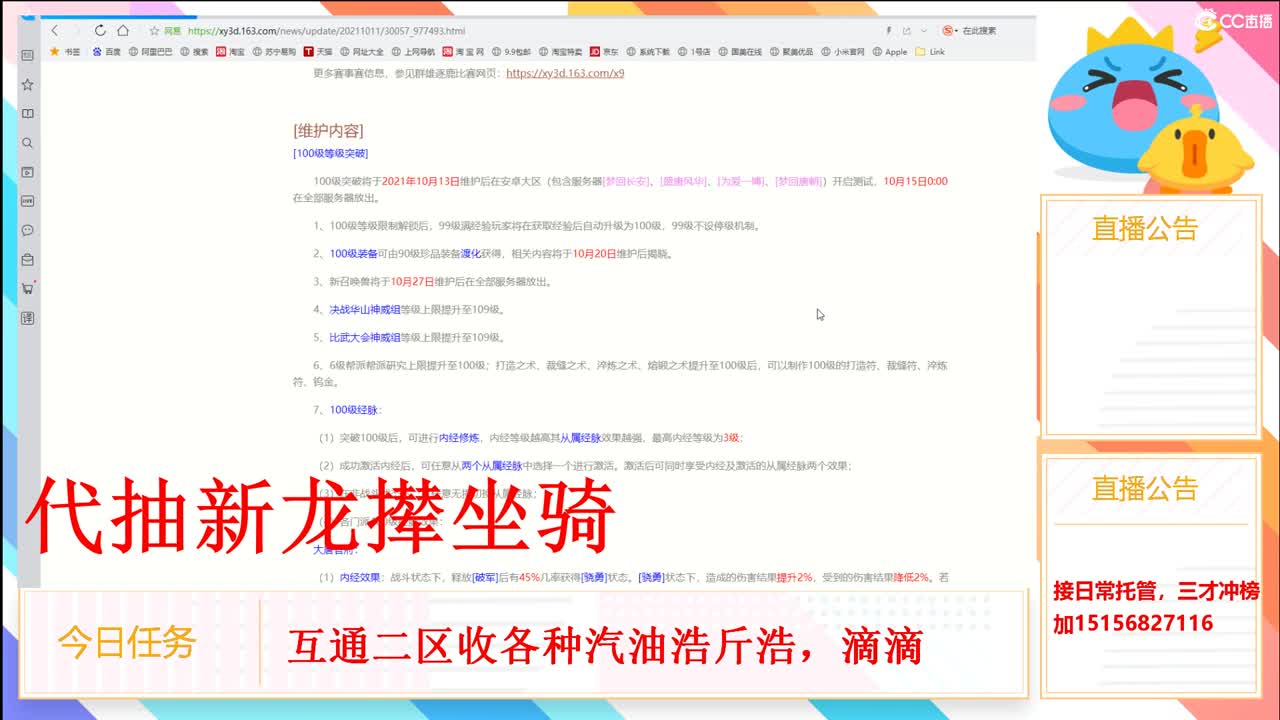The height and width of the screenshot is (720, 1280).
Task: Open the 天猫 bookmark
Action: 319,52
